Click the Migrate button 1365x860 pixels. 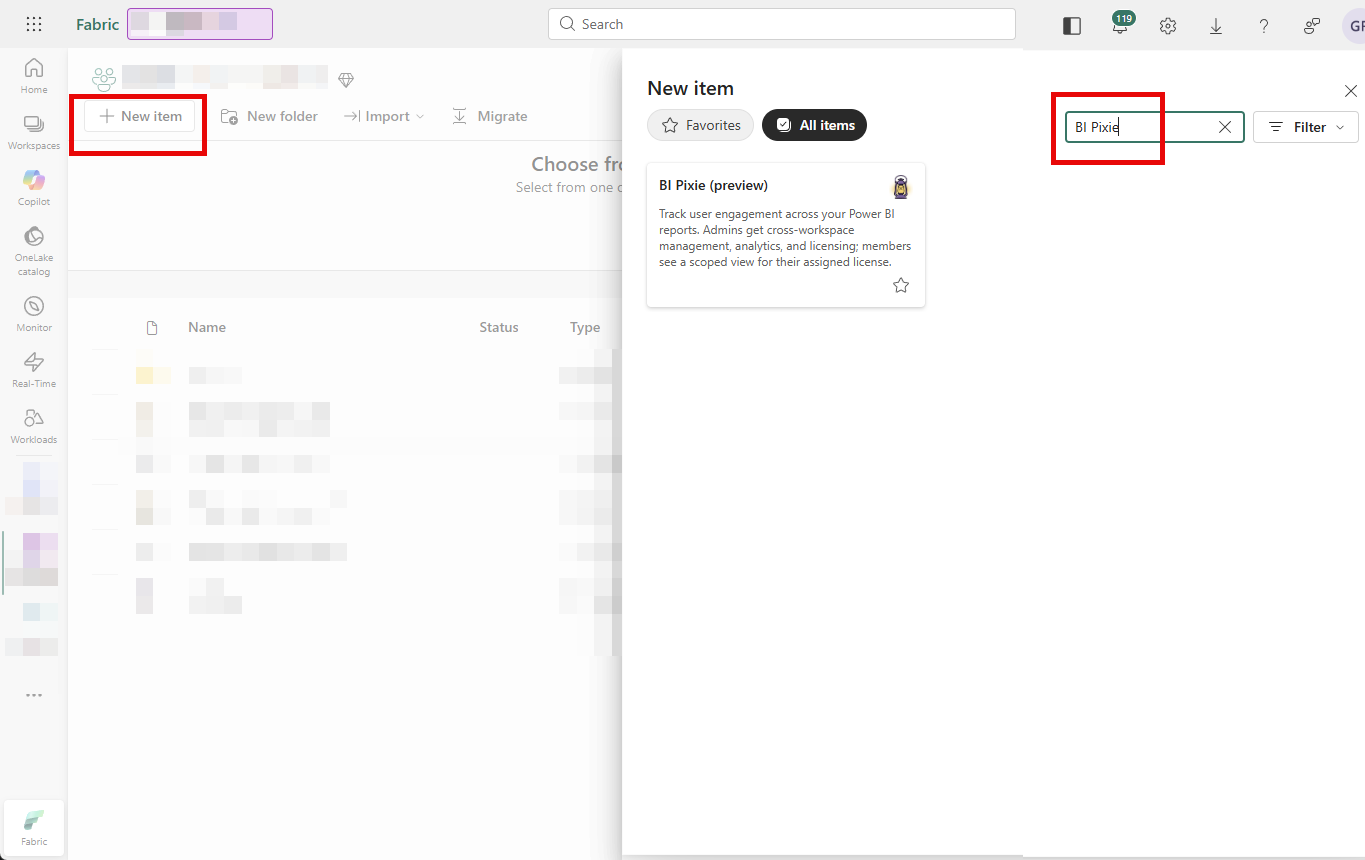tap(490, 116)
